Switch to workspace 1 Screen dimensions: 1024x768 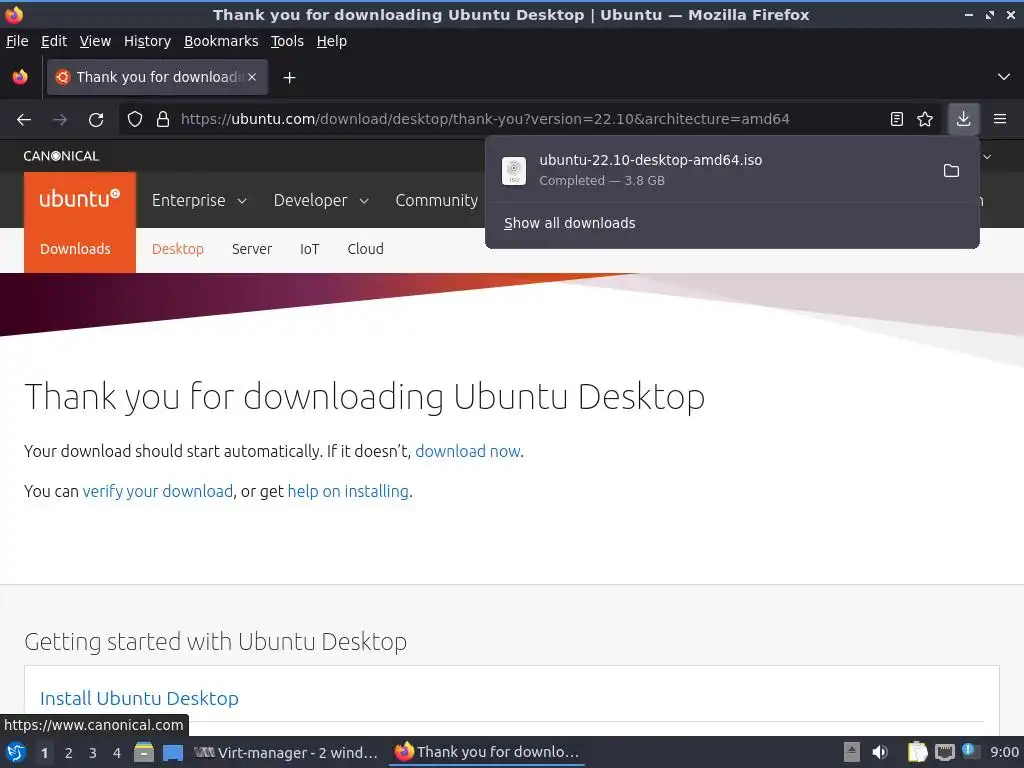(x=44, y=753)
